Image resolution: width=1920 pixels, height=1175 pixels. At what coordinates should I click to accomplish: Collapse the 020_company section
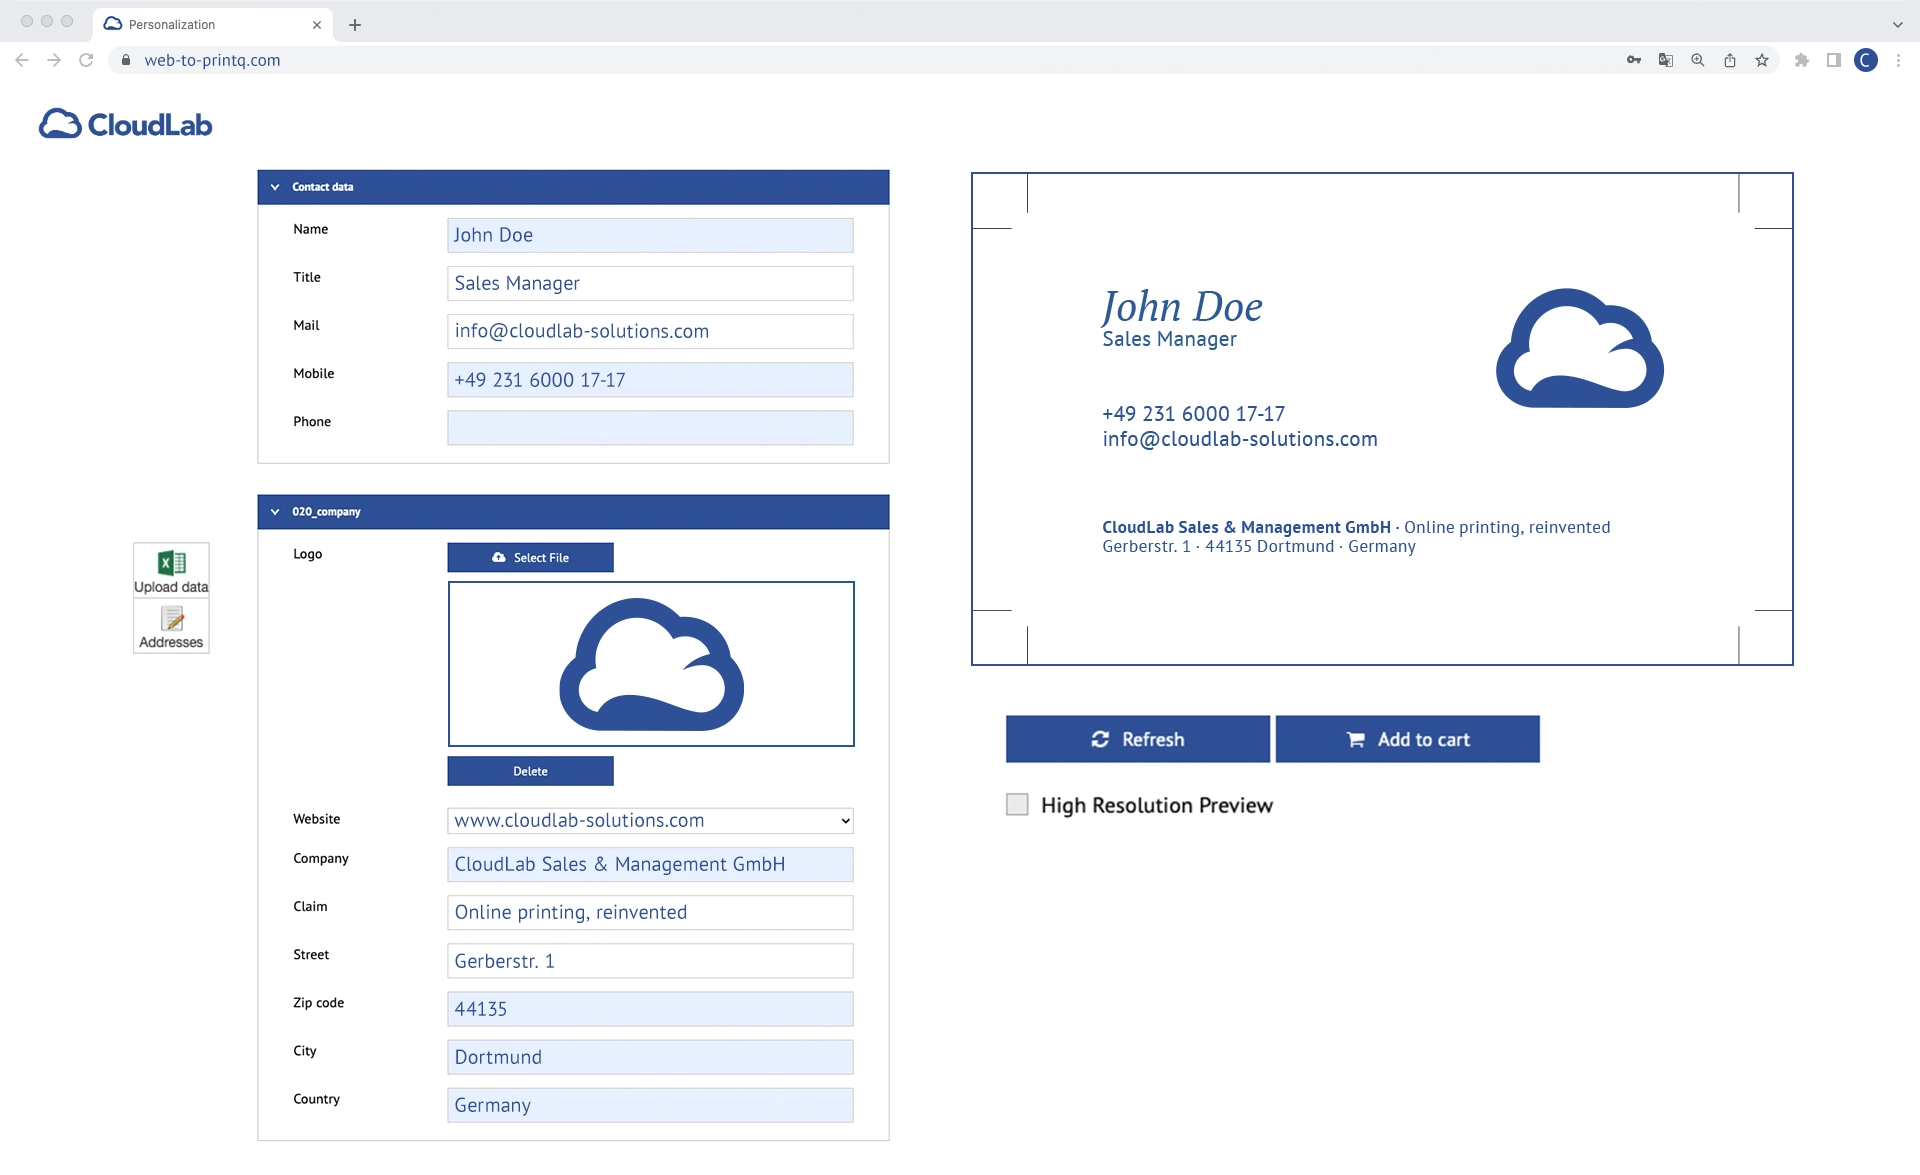point(275,512)
